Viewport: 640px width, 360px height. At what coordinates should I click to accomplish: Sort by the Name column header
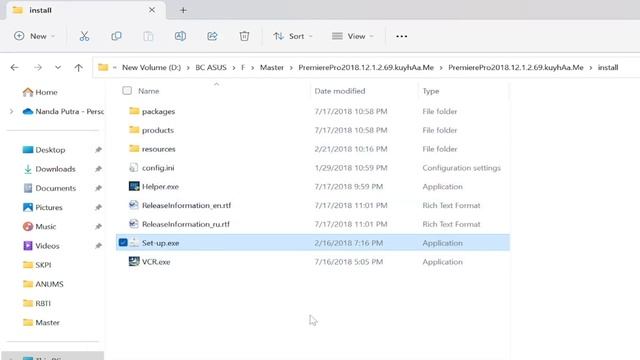pyautogui.click(x=149, y=91)
